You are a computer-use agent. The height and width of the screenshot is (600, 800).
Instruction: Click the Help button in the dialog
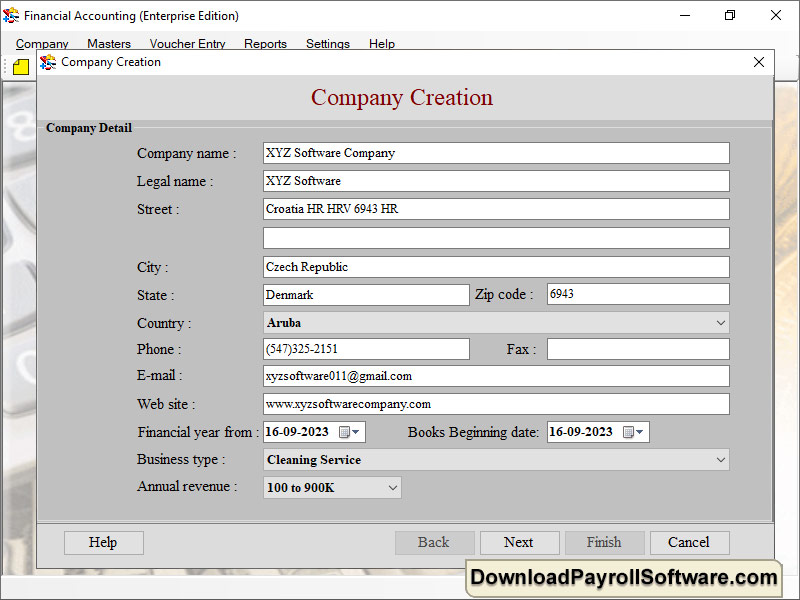click(x=103, y=542)
